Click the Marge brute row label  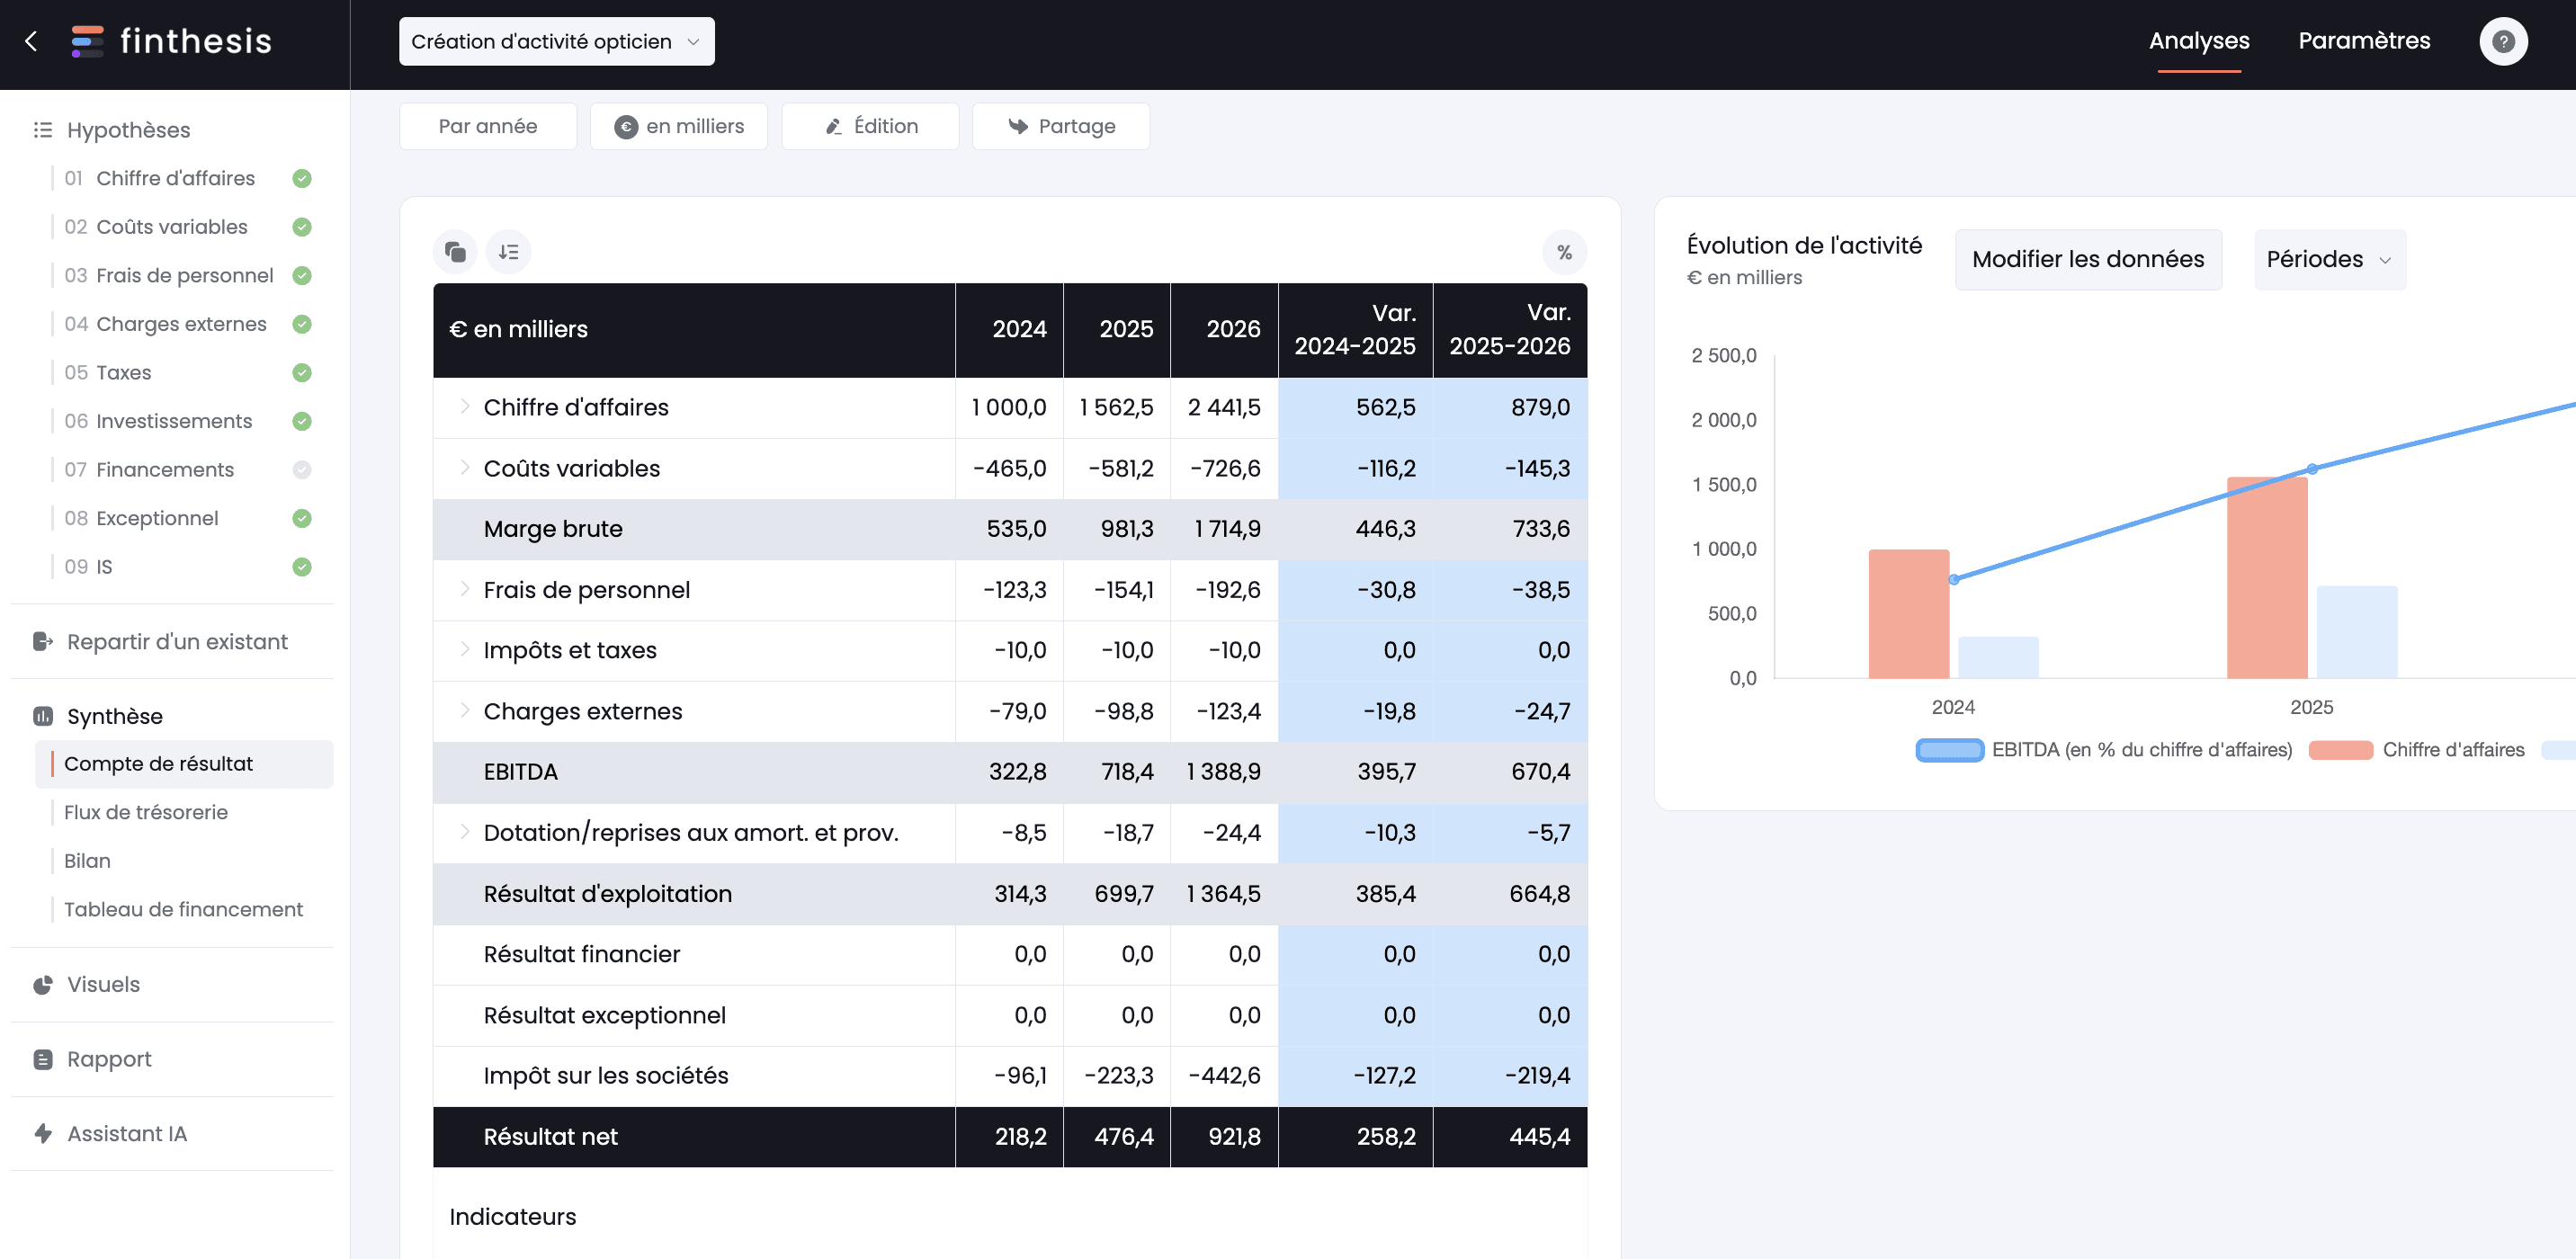552,528
